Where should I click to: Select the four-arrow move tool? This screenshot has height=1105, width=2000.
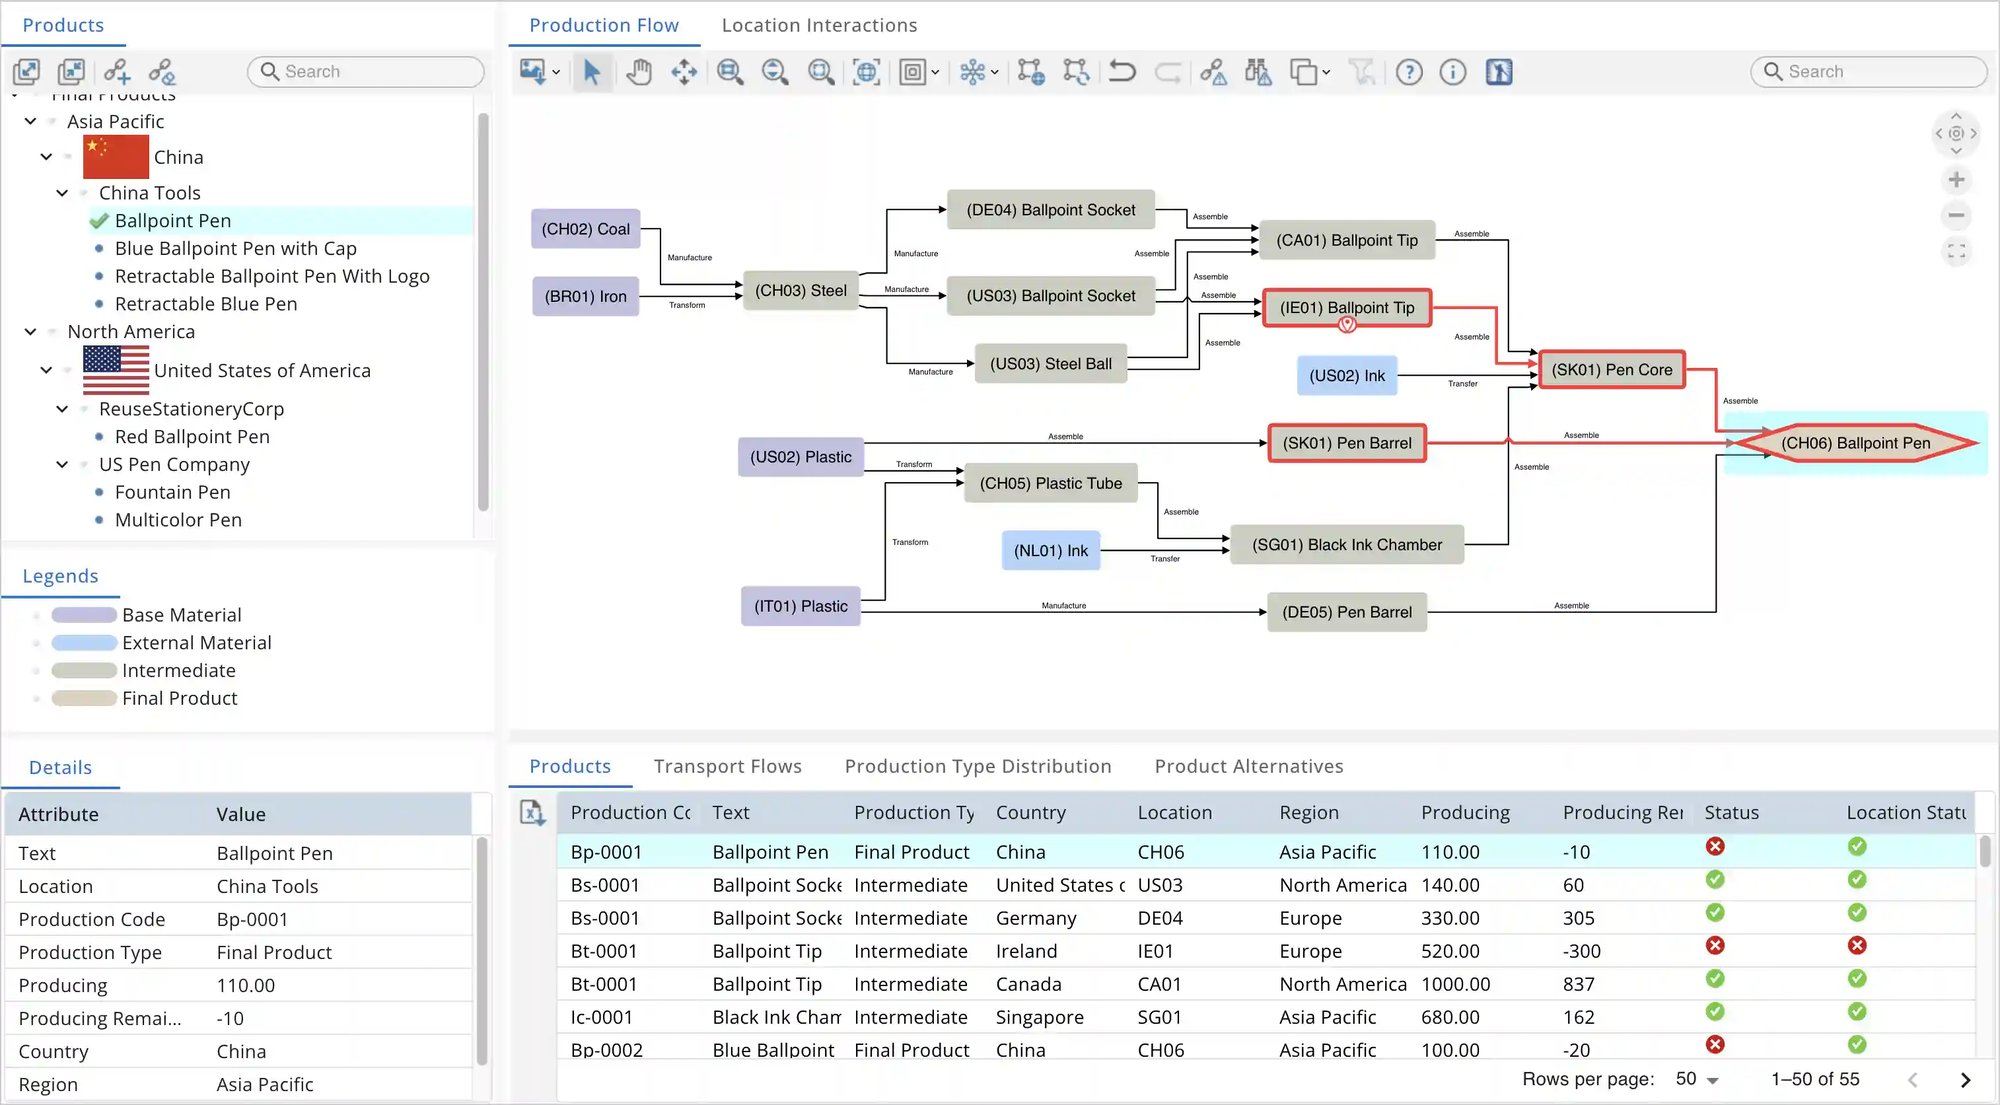(x=684, y=72)
